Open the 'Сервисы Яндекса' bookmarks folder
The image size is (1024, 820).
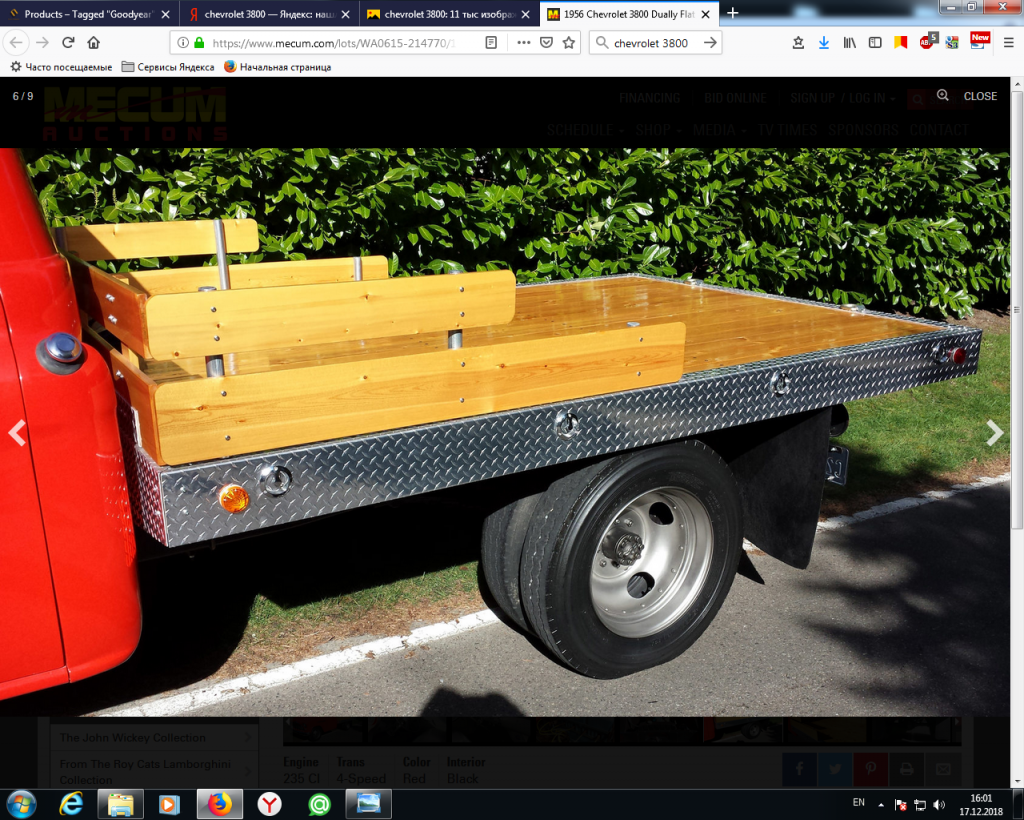pyautogui.click(x=168, y=67)
